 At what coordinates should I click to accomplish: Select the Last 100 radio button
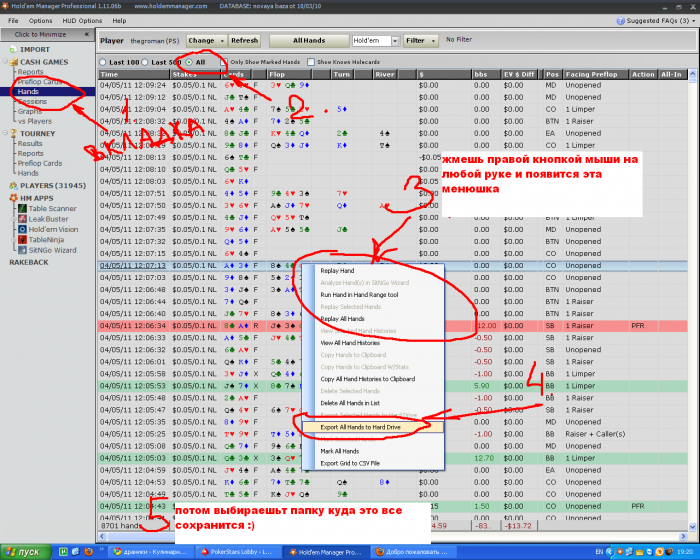[103, 62]
